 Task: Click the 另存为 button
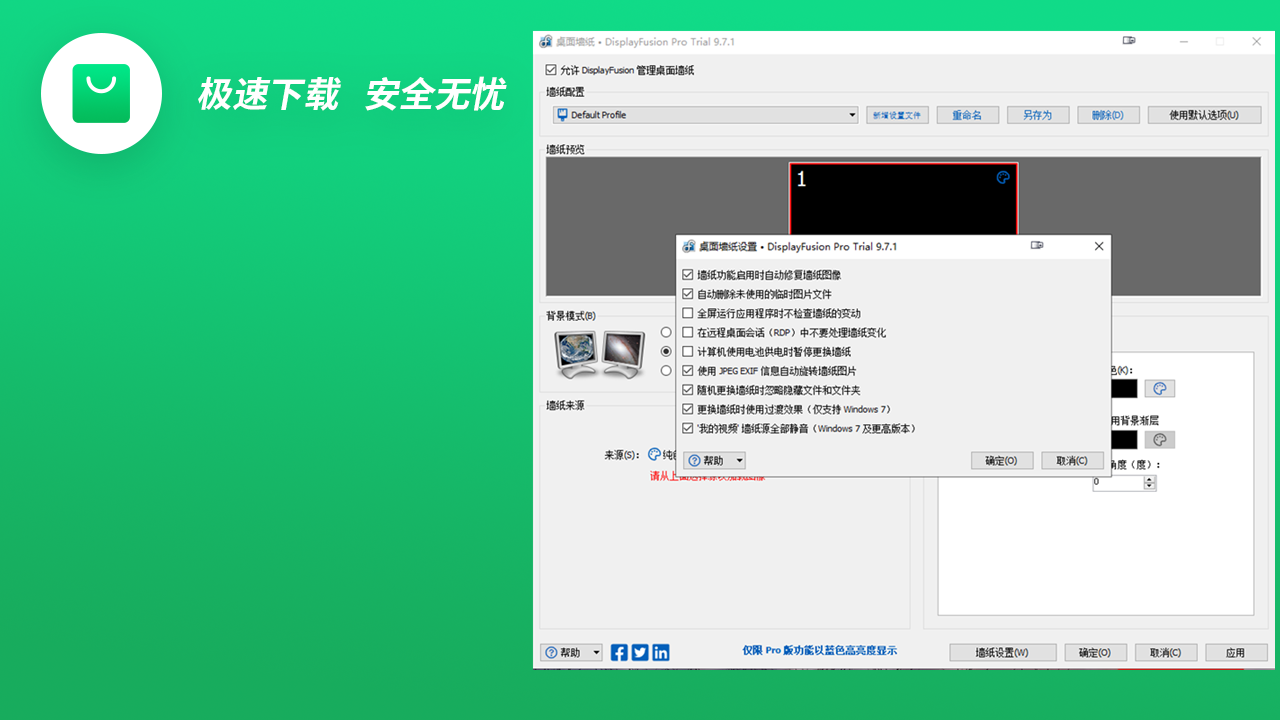pyautogui.click(x=1037, y=114)
